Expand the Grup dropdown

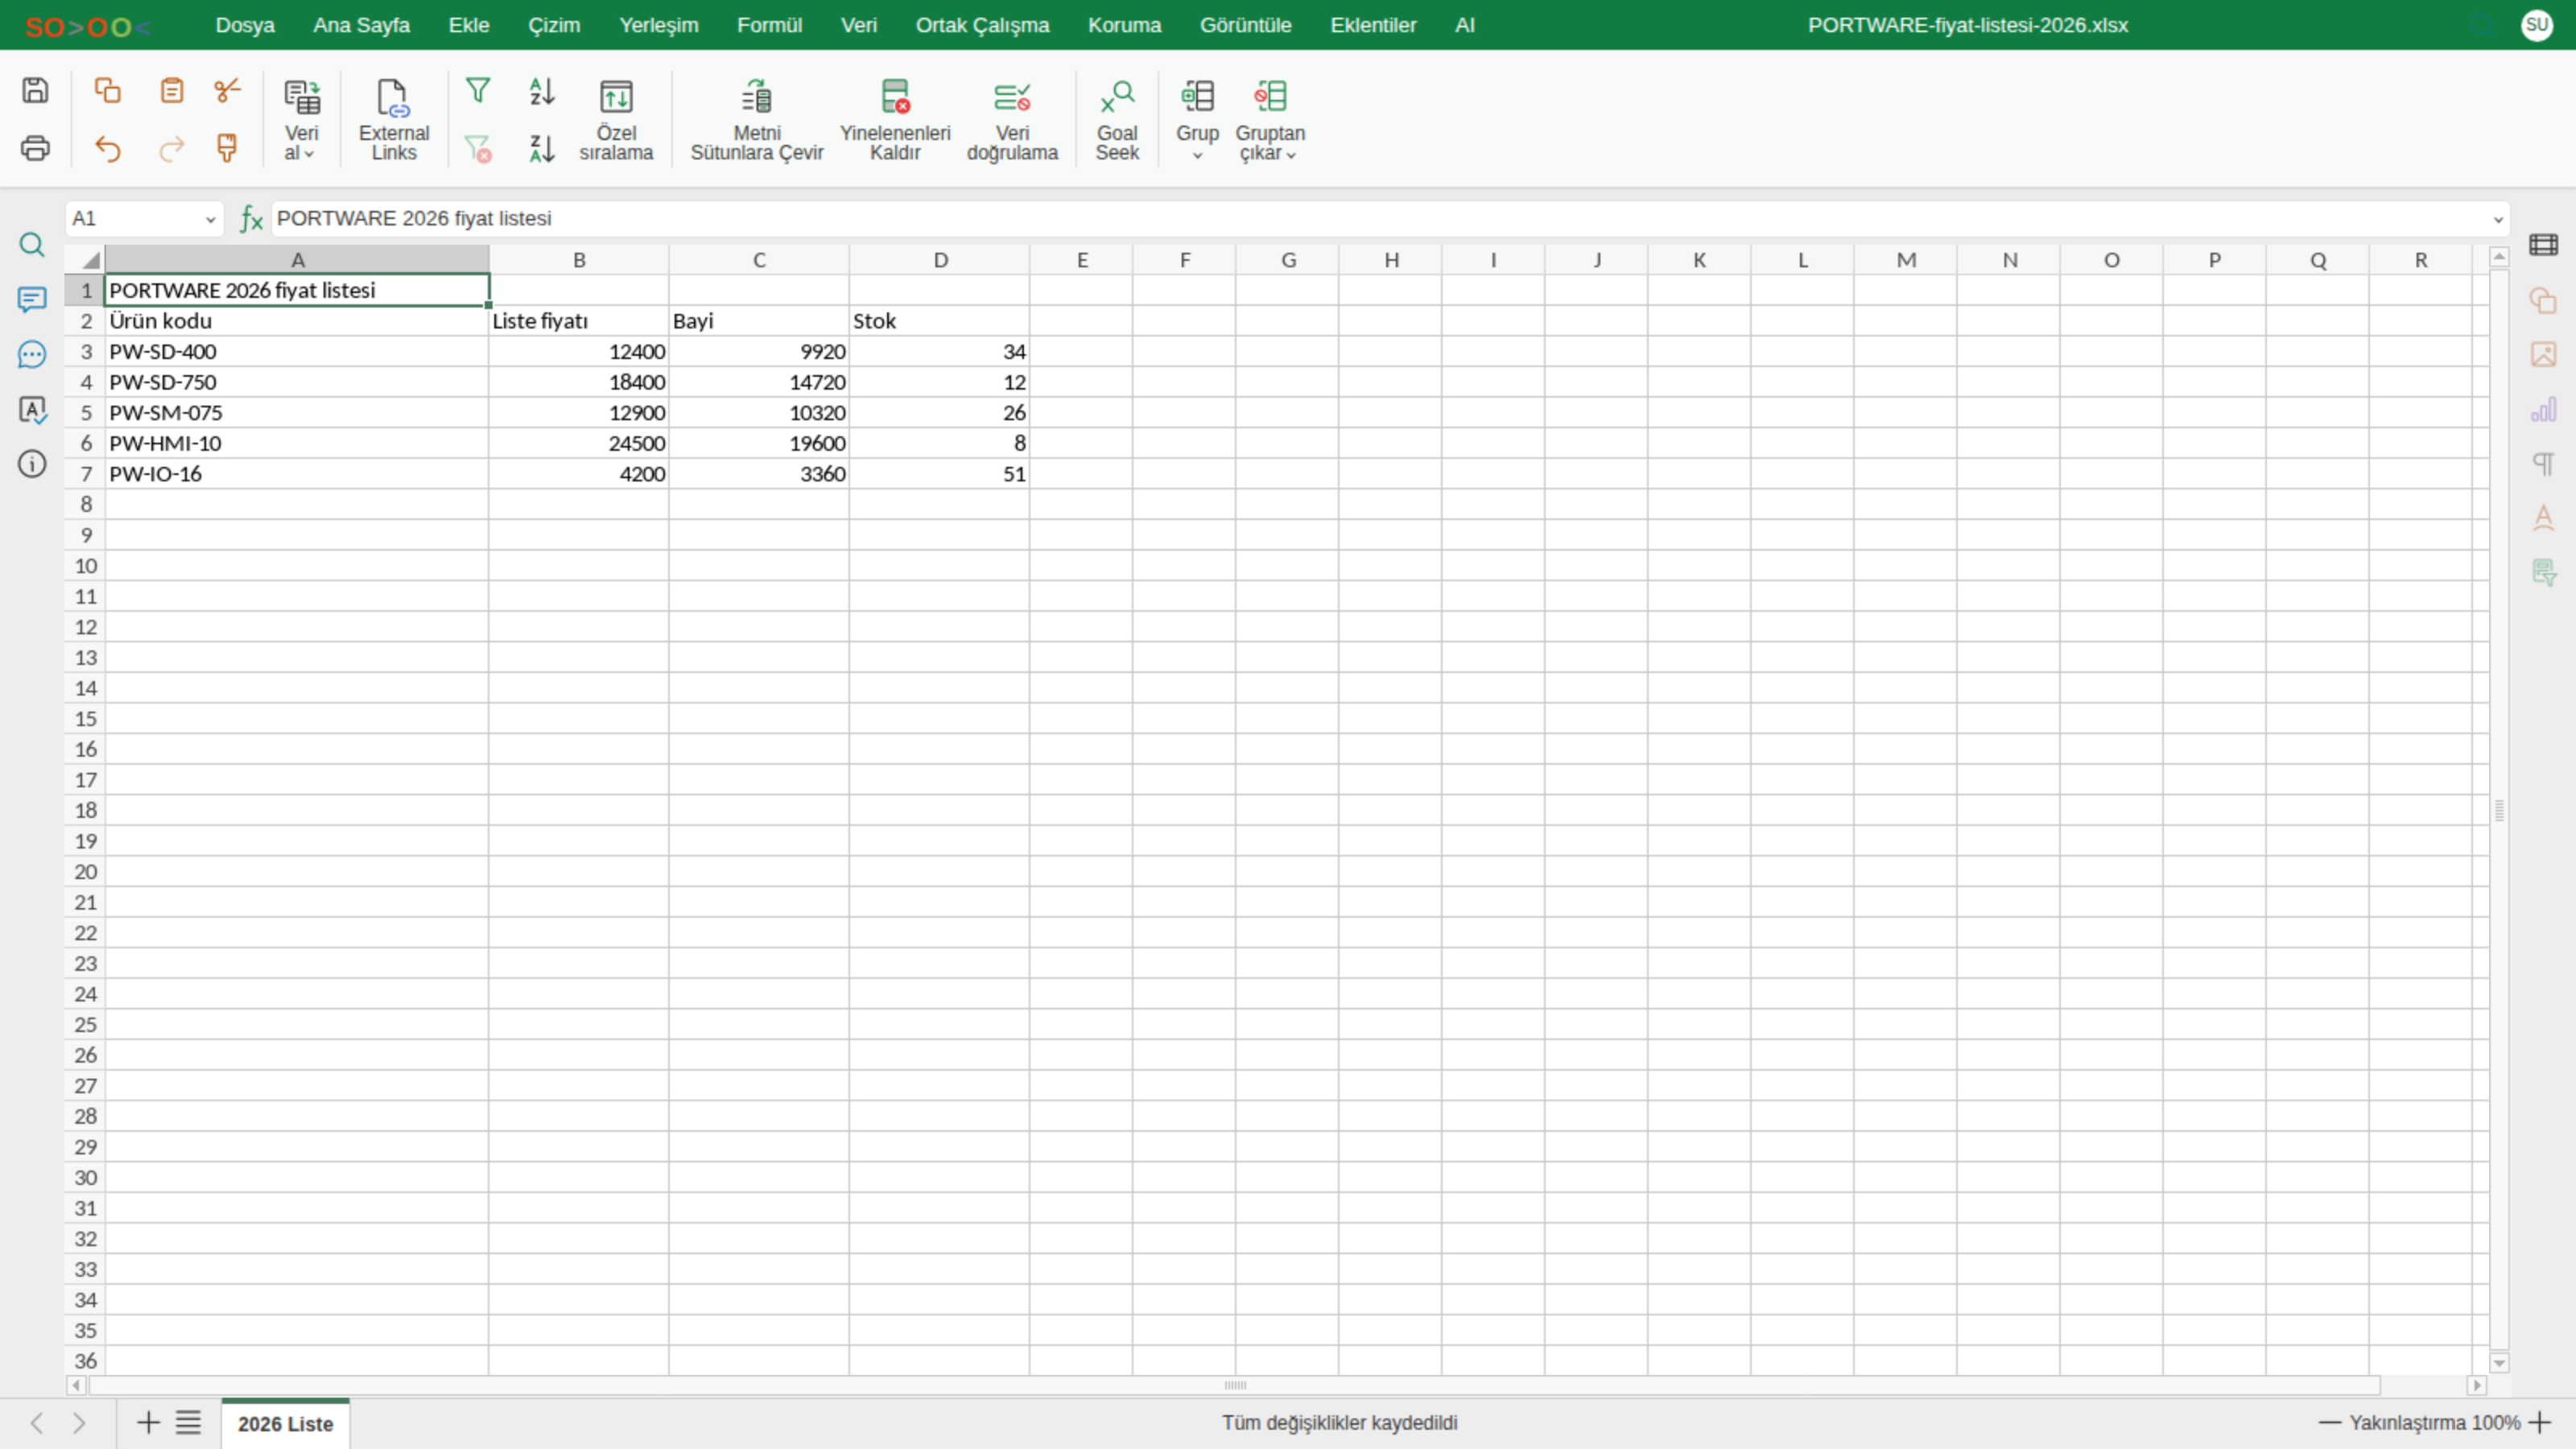[x=1197, y=120]
